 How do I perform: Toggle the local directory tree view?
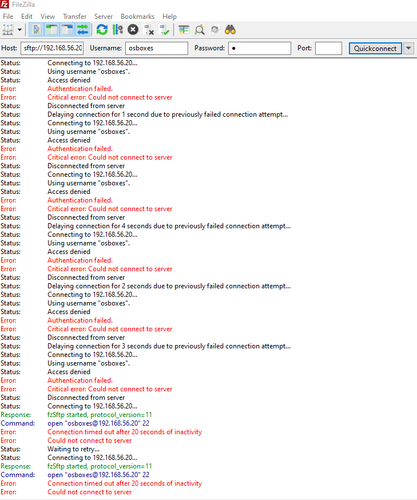(x=52, y=30)
